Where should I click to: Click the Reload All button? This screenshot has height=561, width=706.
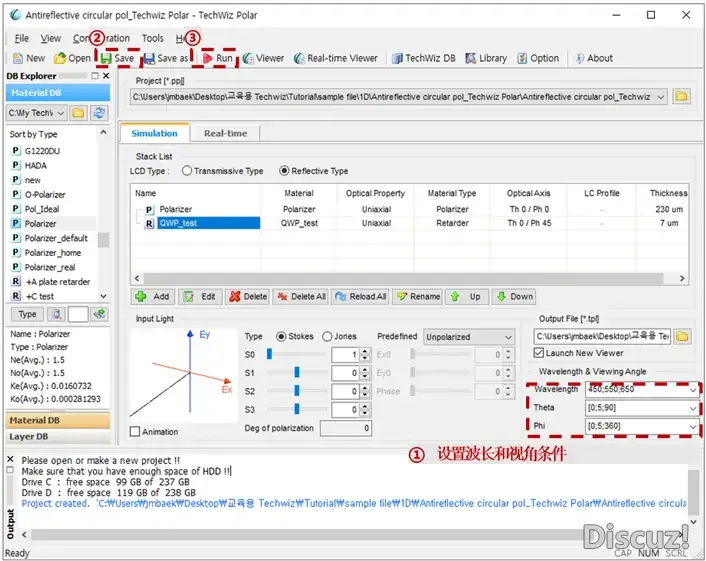(360, 297)
